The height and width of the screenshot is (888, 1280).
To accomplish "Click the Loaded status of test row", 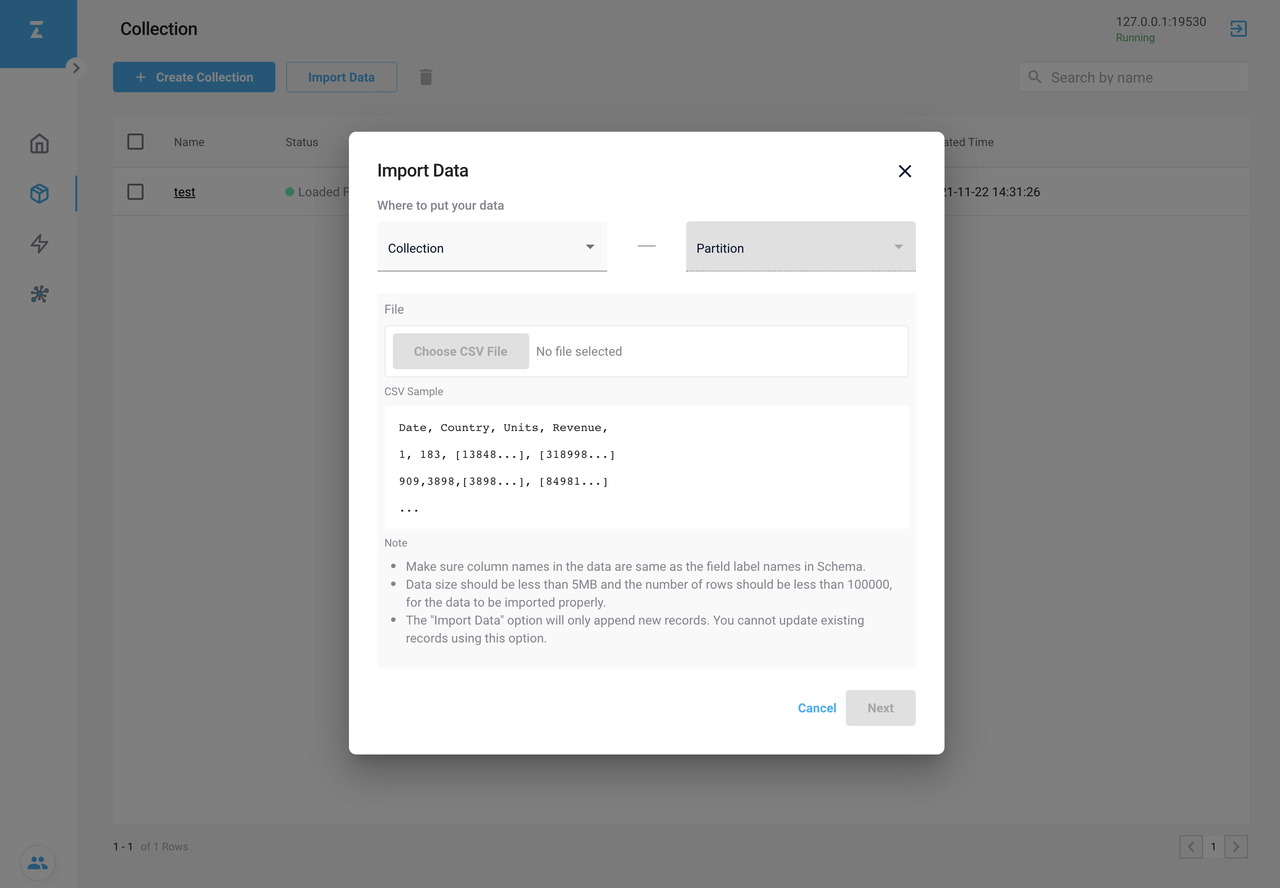I will 317,192.
